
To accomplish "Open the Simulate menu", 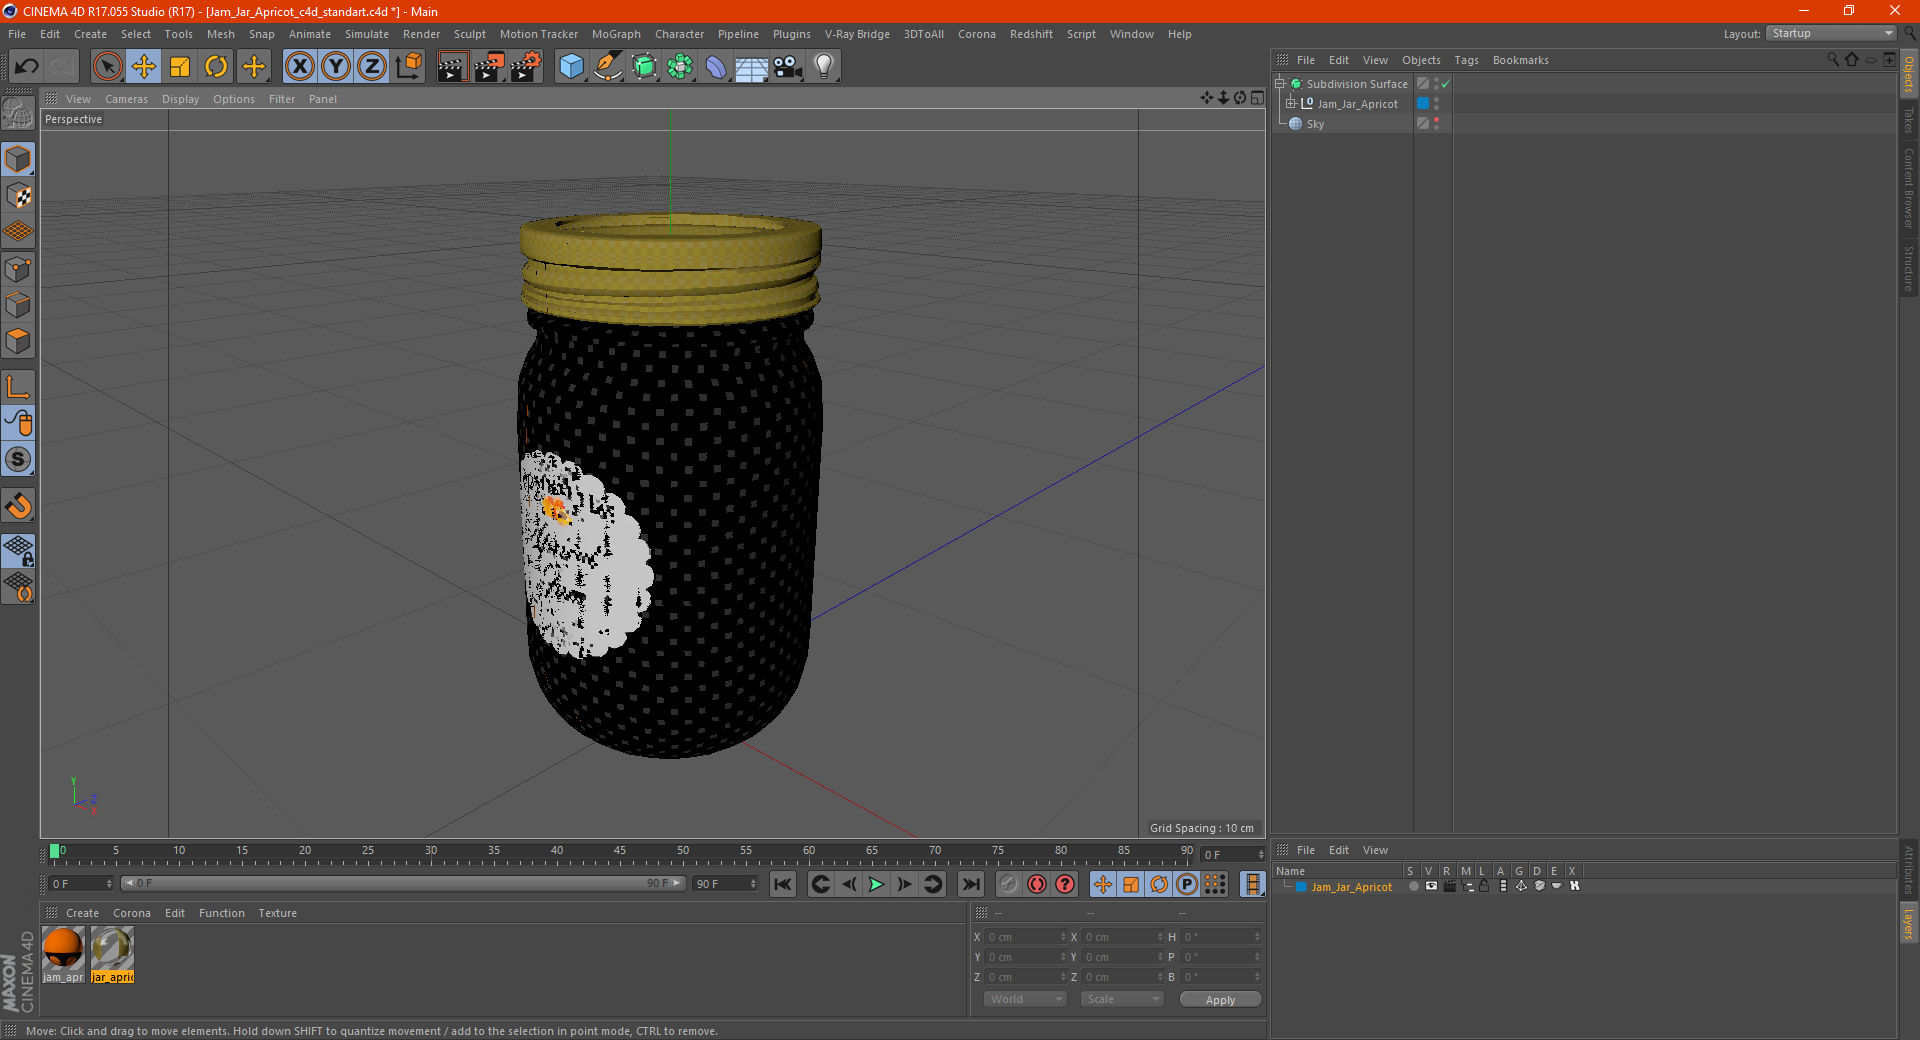I will pos(367,34).
